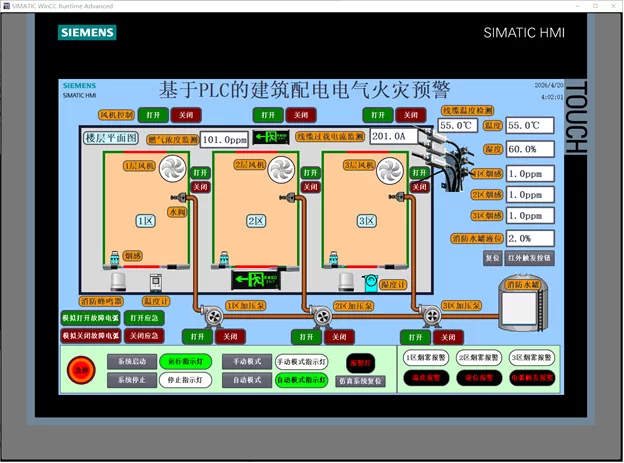Viewport: 624px width, 463px height.
Task: Click the 2.0% 消防水罐液位 field
Action: (530, 238)
